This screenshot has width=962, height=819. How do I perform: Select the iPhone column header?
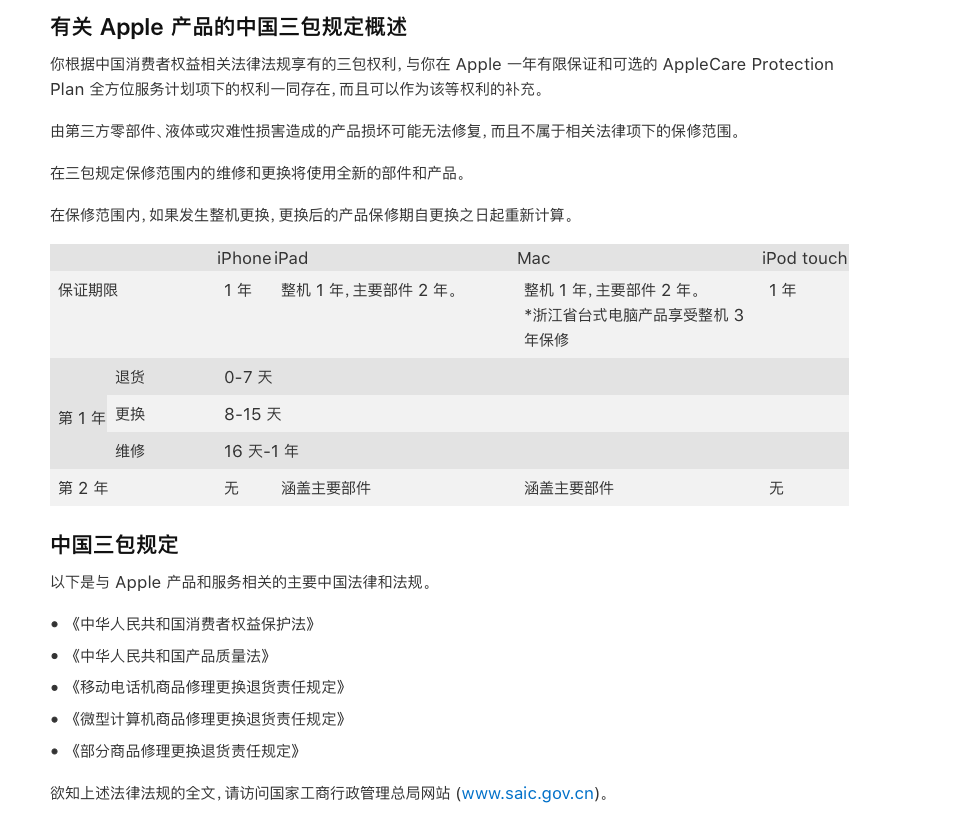[x=244, y=258]
